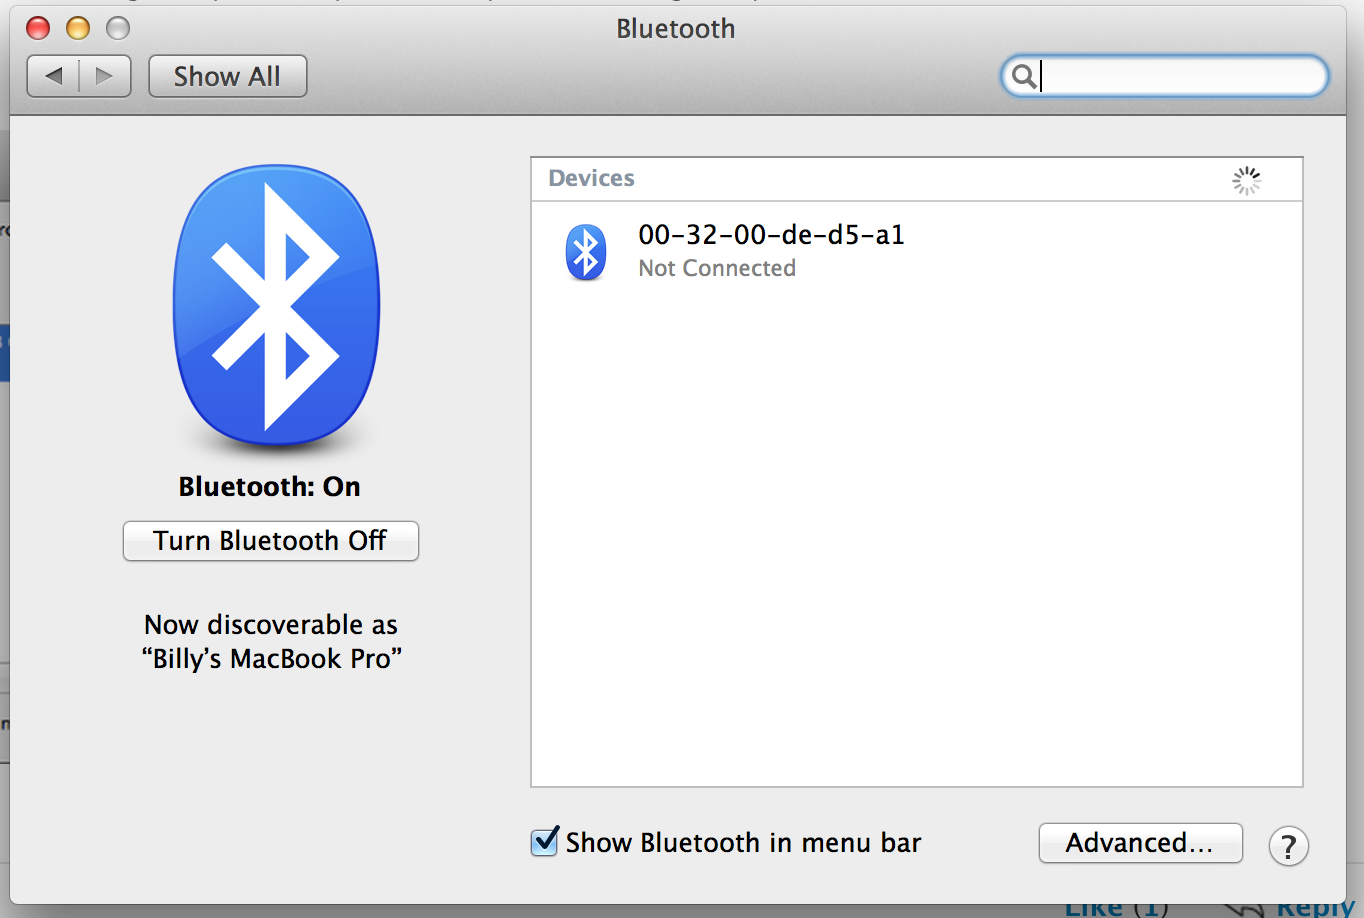Click the Bluetooth icon beside device 00-32-00-de-d5-a1
The image size is (1364, 918).
tap(586, 252)
